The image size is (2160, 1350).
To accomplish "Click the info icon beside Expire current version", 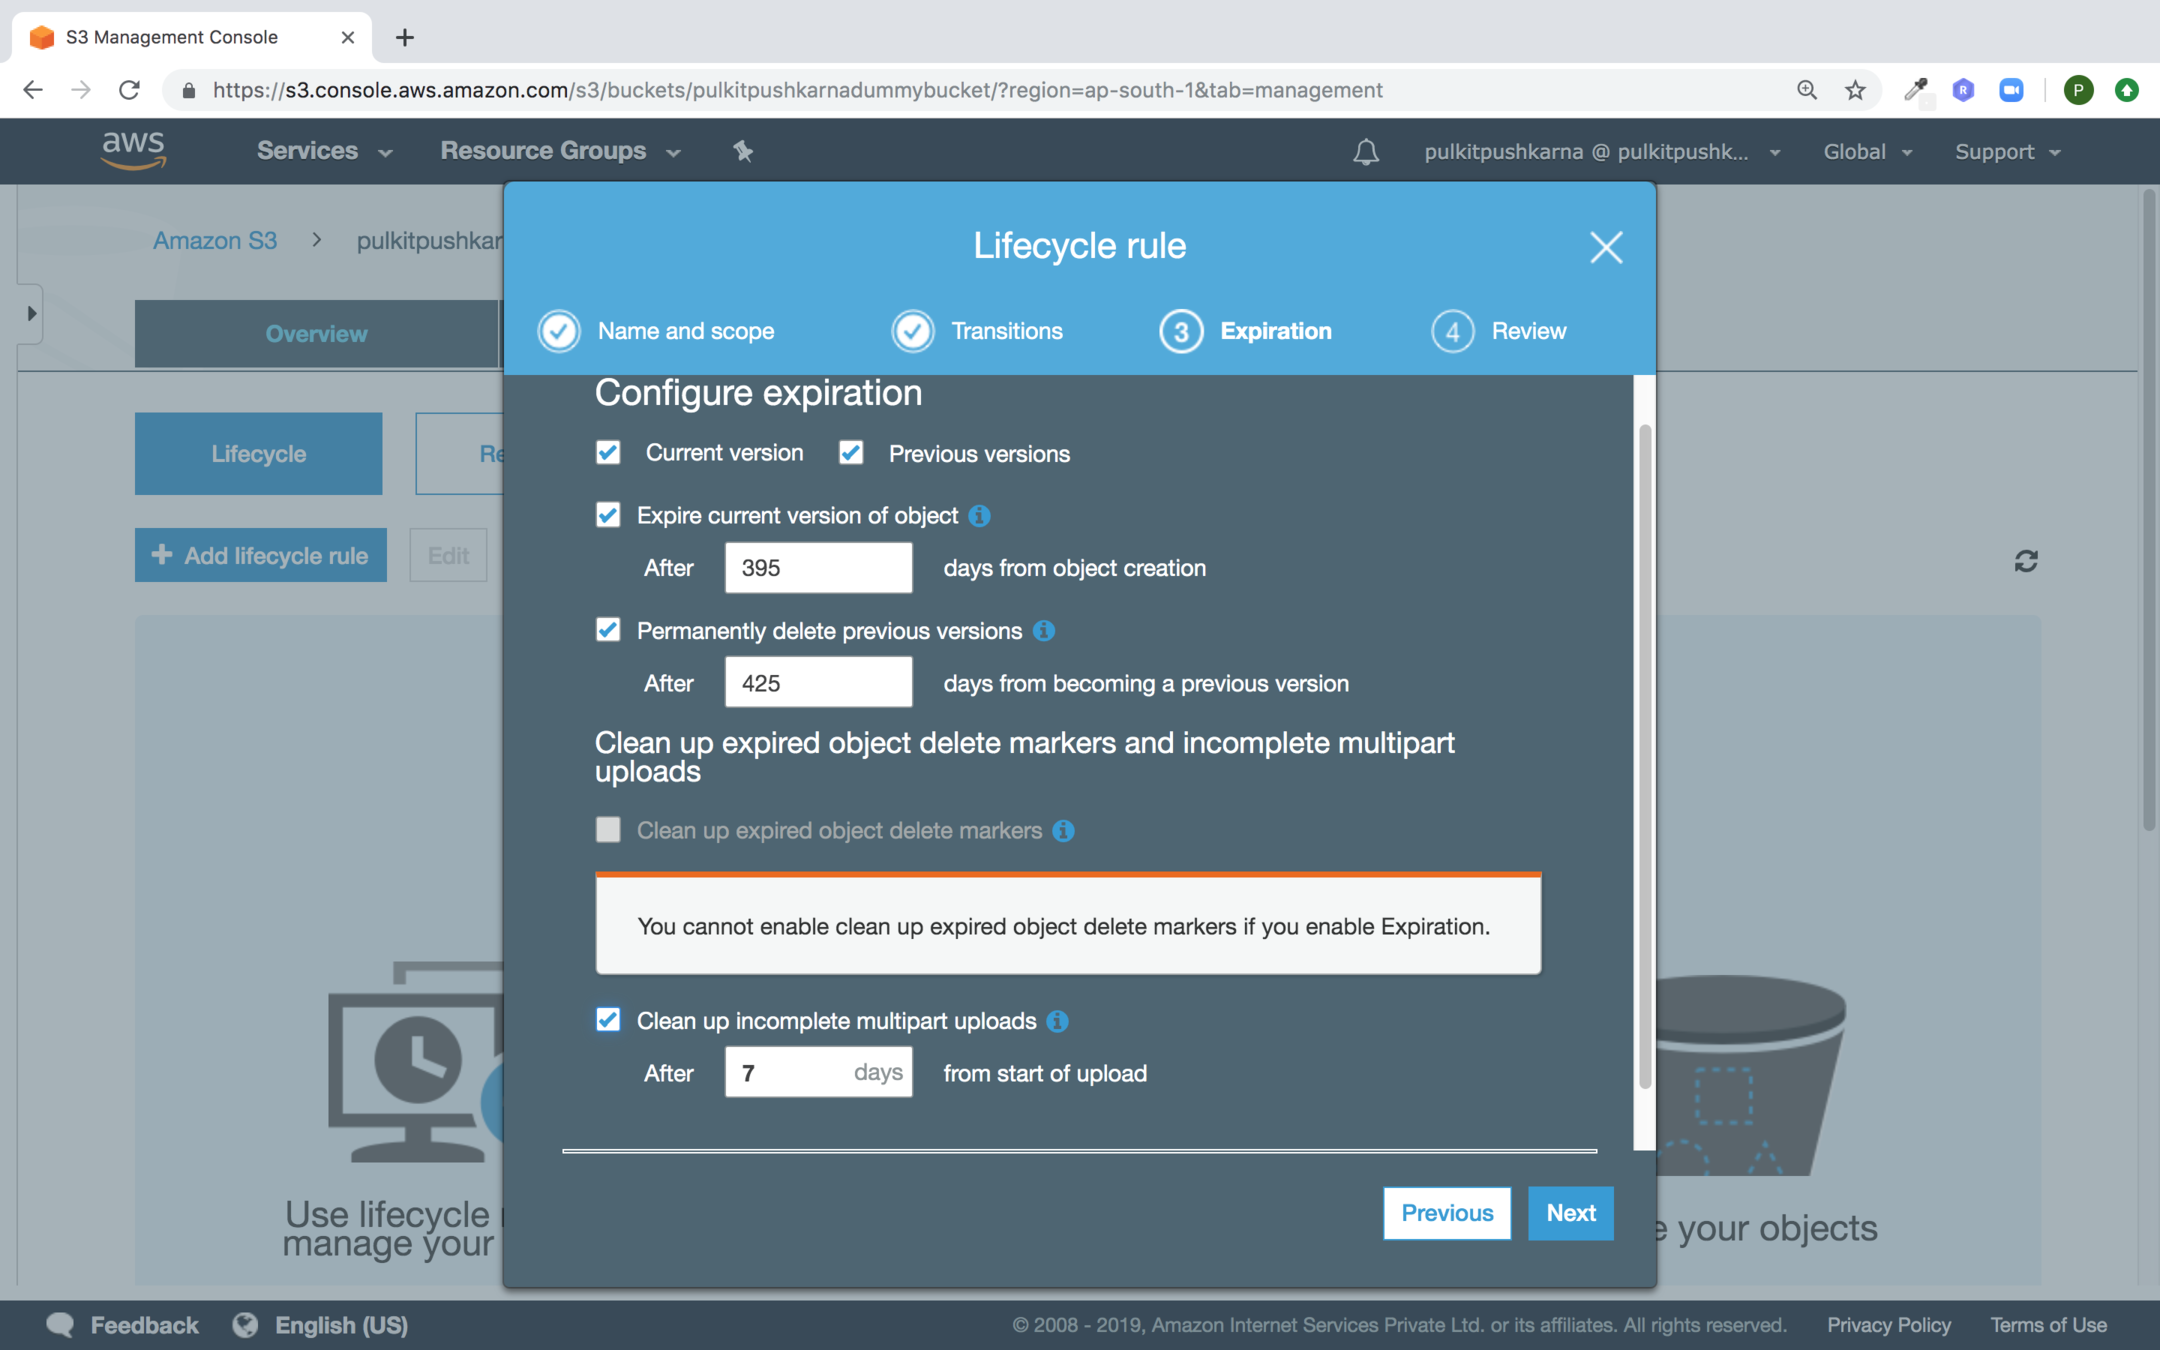I will (x=979, y=516).
